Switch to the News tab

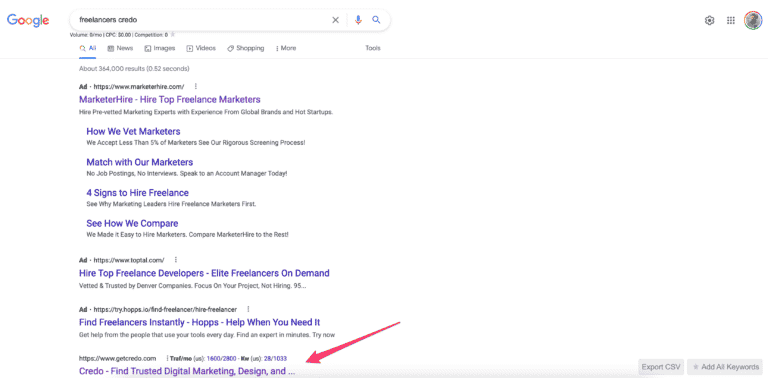(x=120, y=48)
